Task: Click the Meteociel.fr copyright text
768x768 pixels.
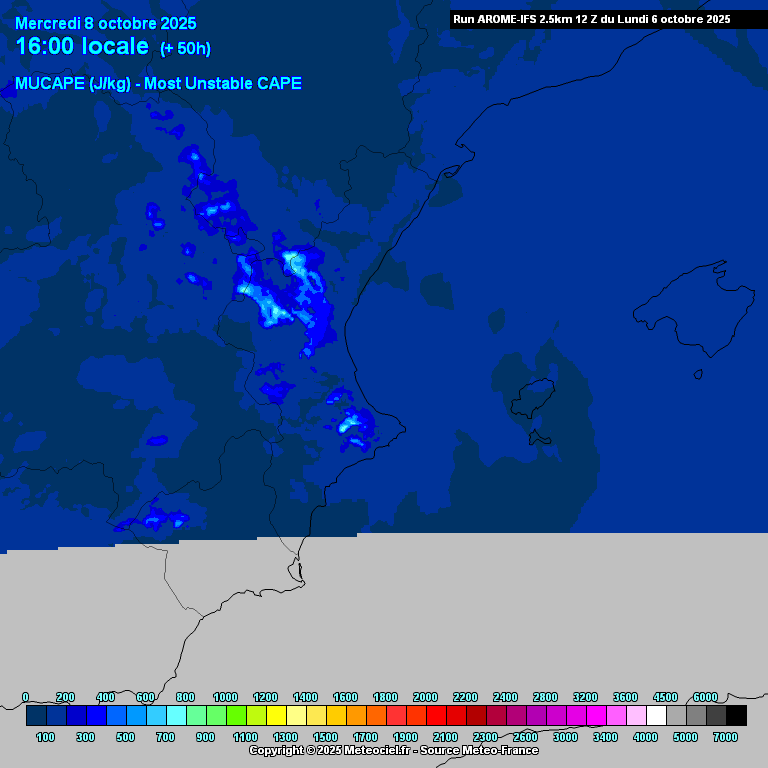Action: click(393, 750)
